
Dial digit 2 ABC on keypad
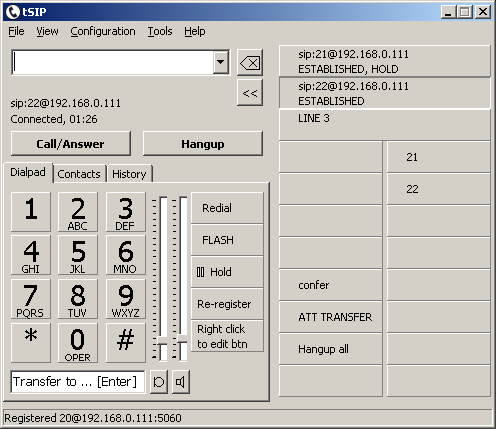(78, 212)
